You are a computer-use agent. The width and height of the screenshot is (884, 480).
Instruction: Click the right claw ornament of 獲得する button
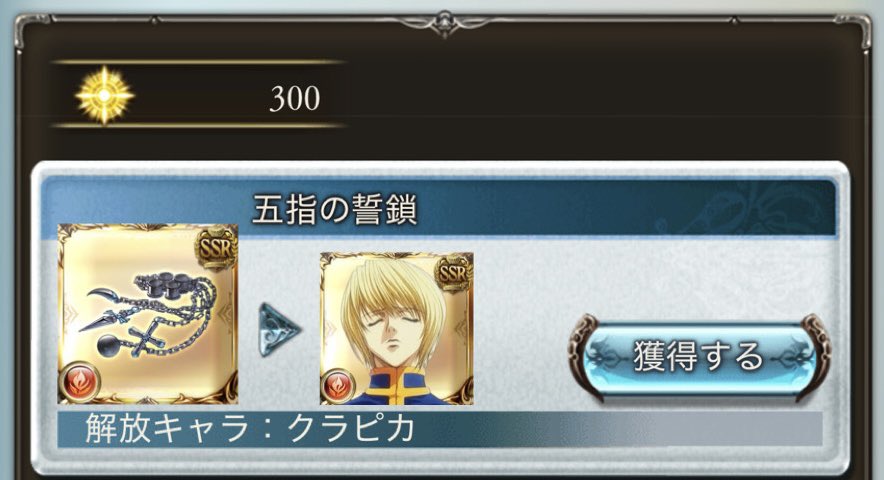814,356
